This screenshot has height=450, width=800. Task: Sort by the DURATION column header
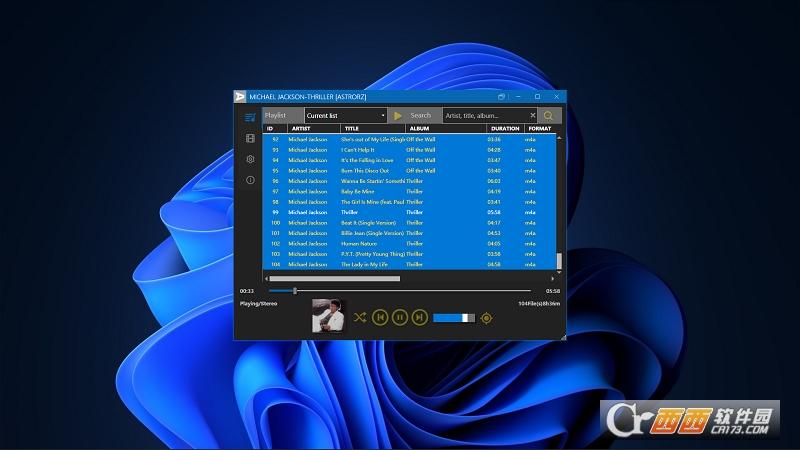505,129
